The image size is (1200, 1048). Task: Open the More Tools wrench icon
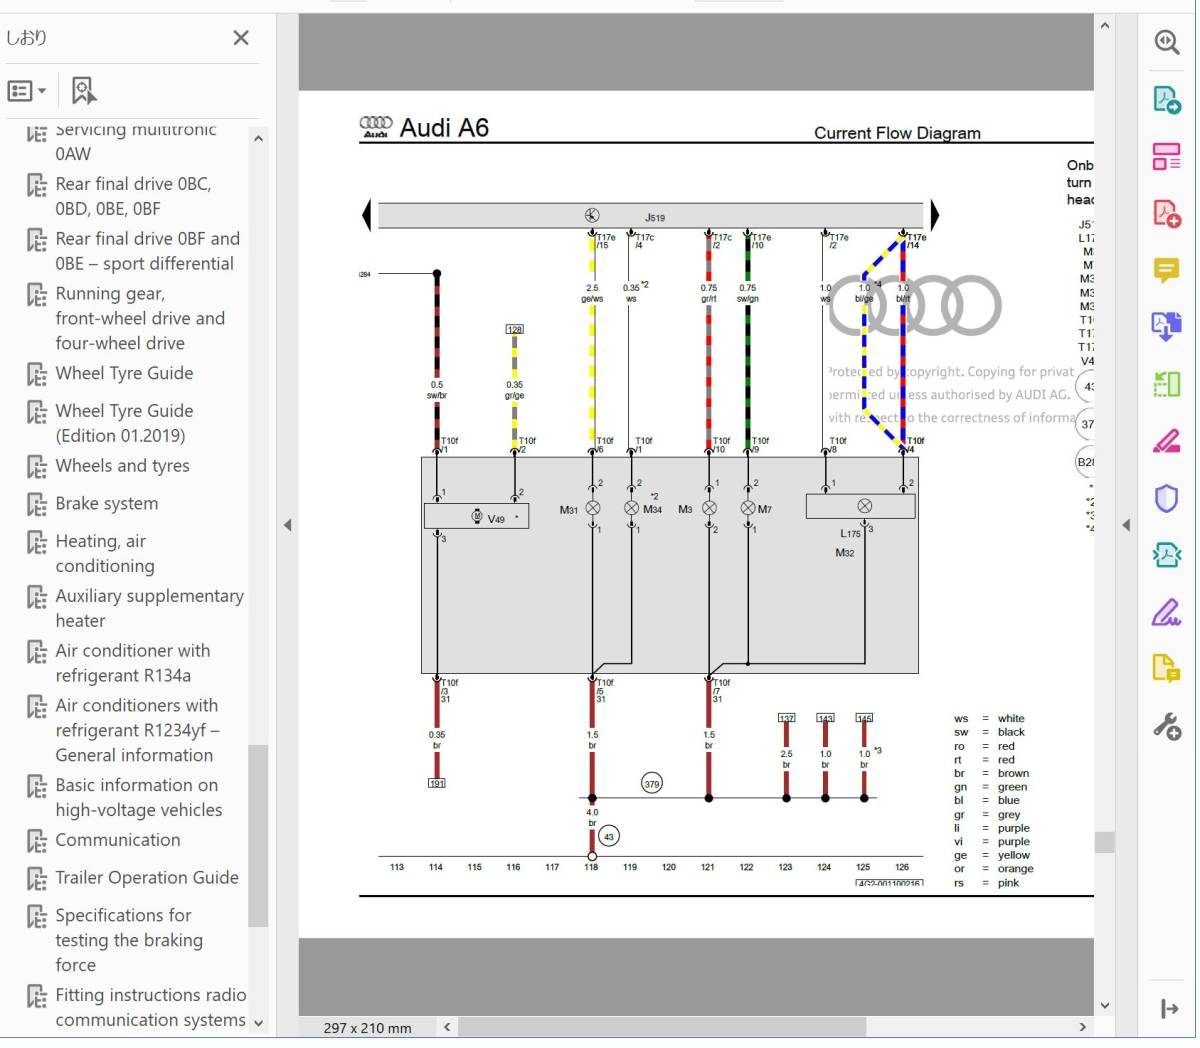pyautogui.click(x=1166, y=726)
